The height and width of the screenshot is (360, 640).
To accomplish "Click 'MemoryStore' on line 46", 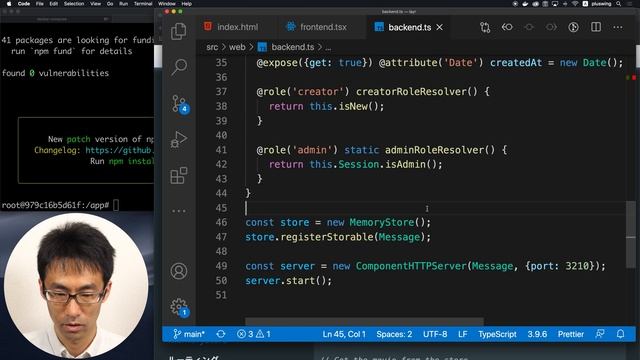I will (382, 222).
